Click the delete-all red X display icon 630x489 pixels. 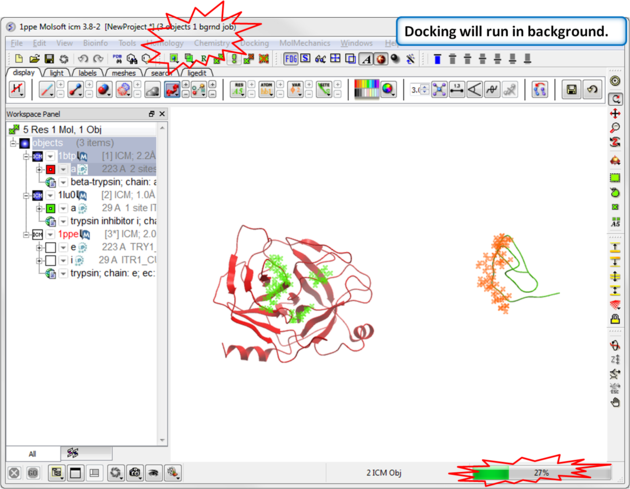17,90
